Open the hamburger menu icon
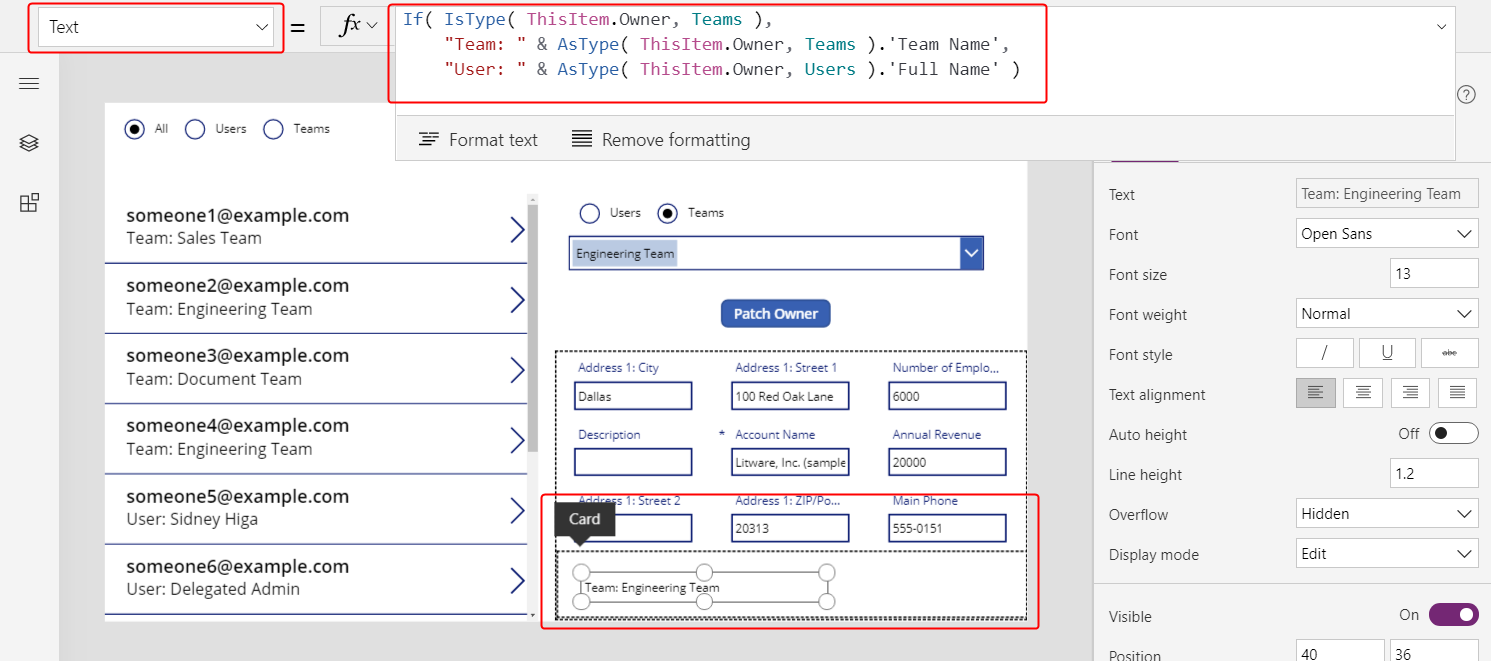The height and width of the screenshot is (661, 1491). pyautogui.click(x=29, y=84)
